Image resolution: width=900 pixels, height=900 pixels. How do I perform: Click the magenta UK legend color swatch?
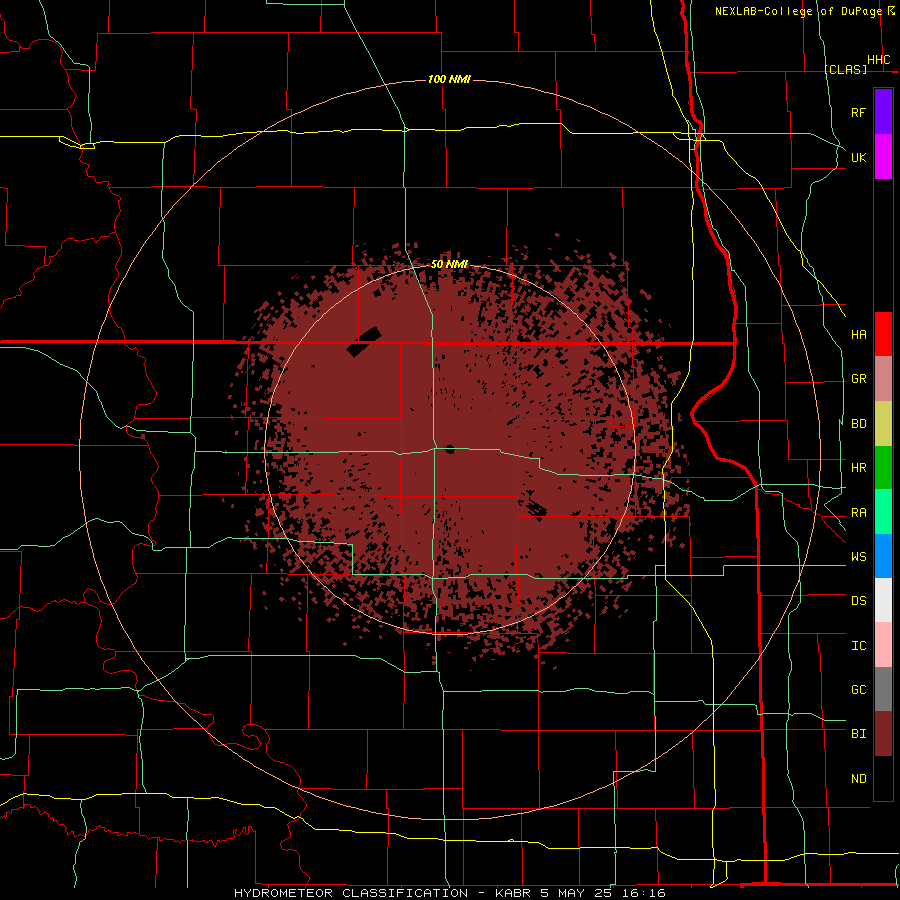pyautogui.click(x=883, y=156)
